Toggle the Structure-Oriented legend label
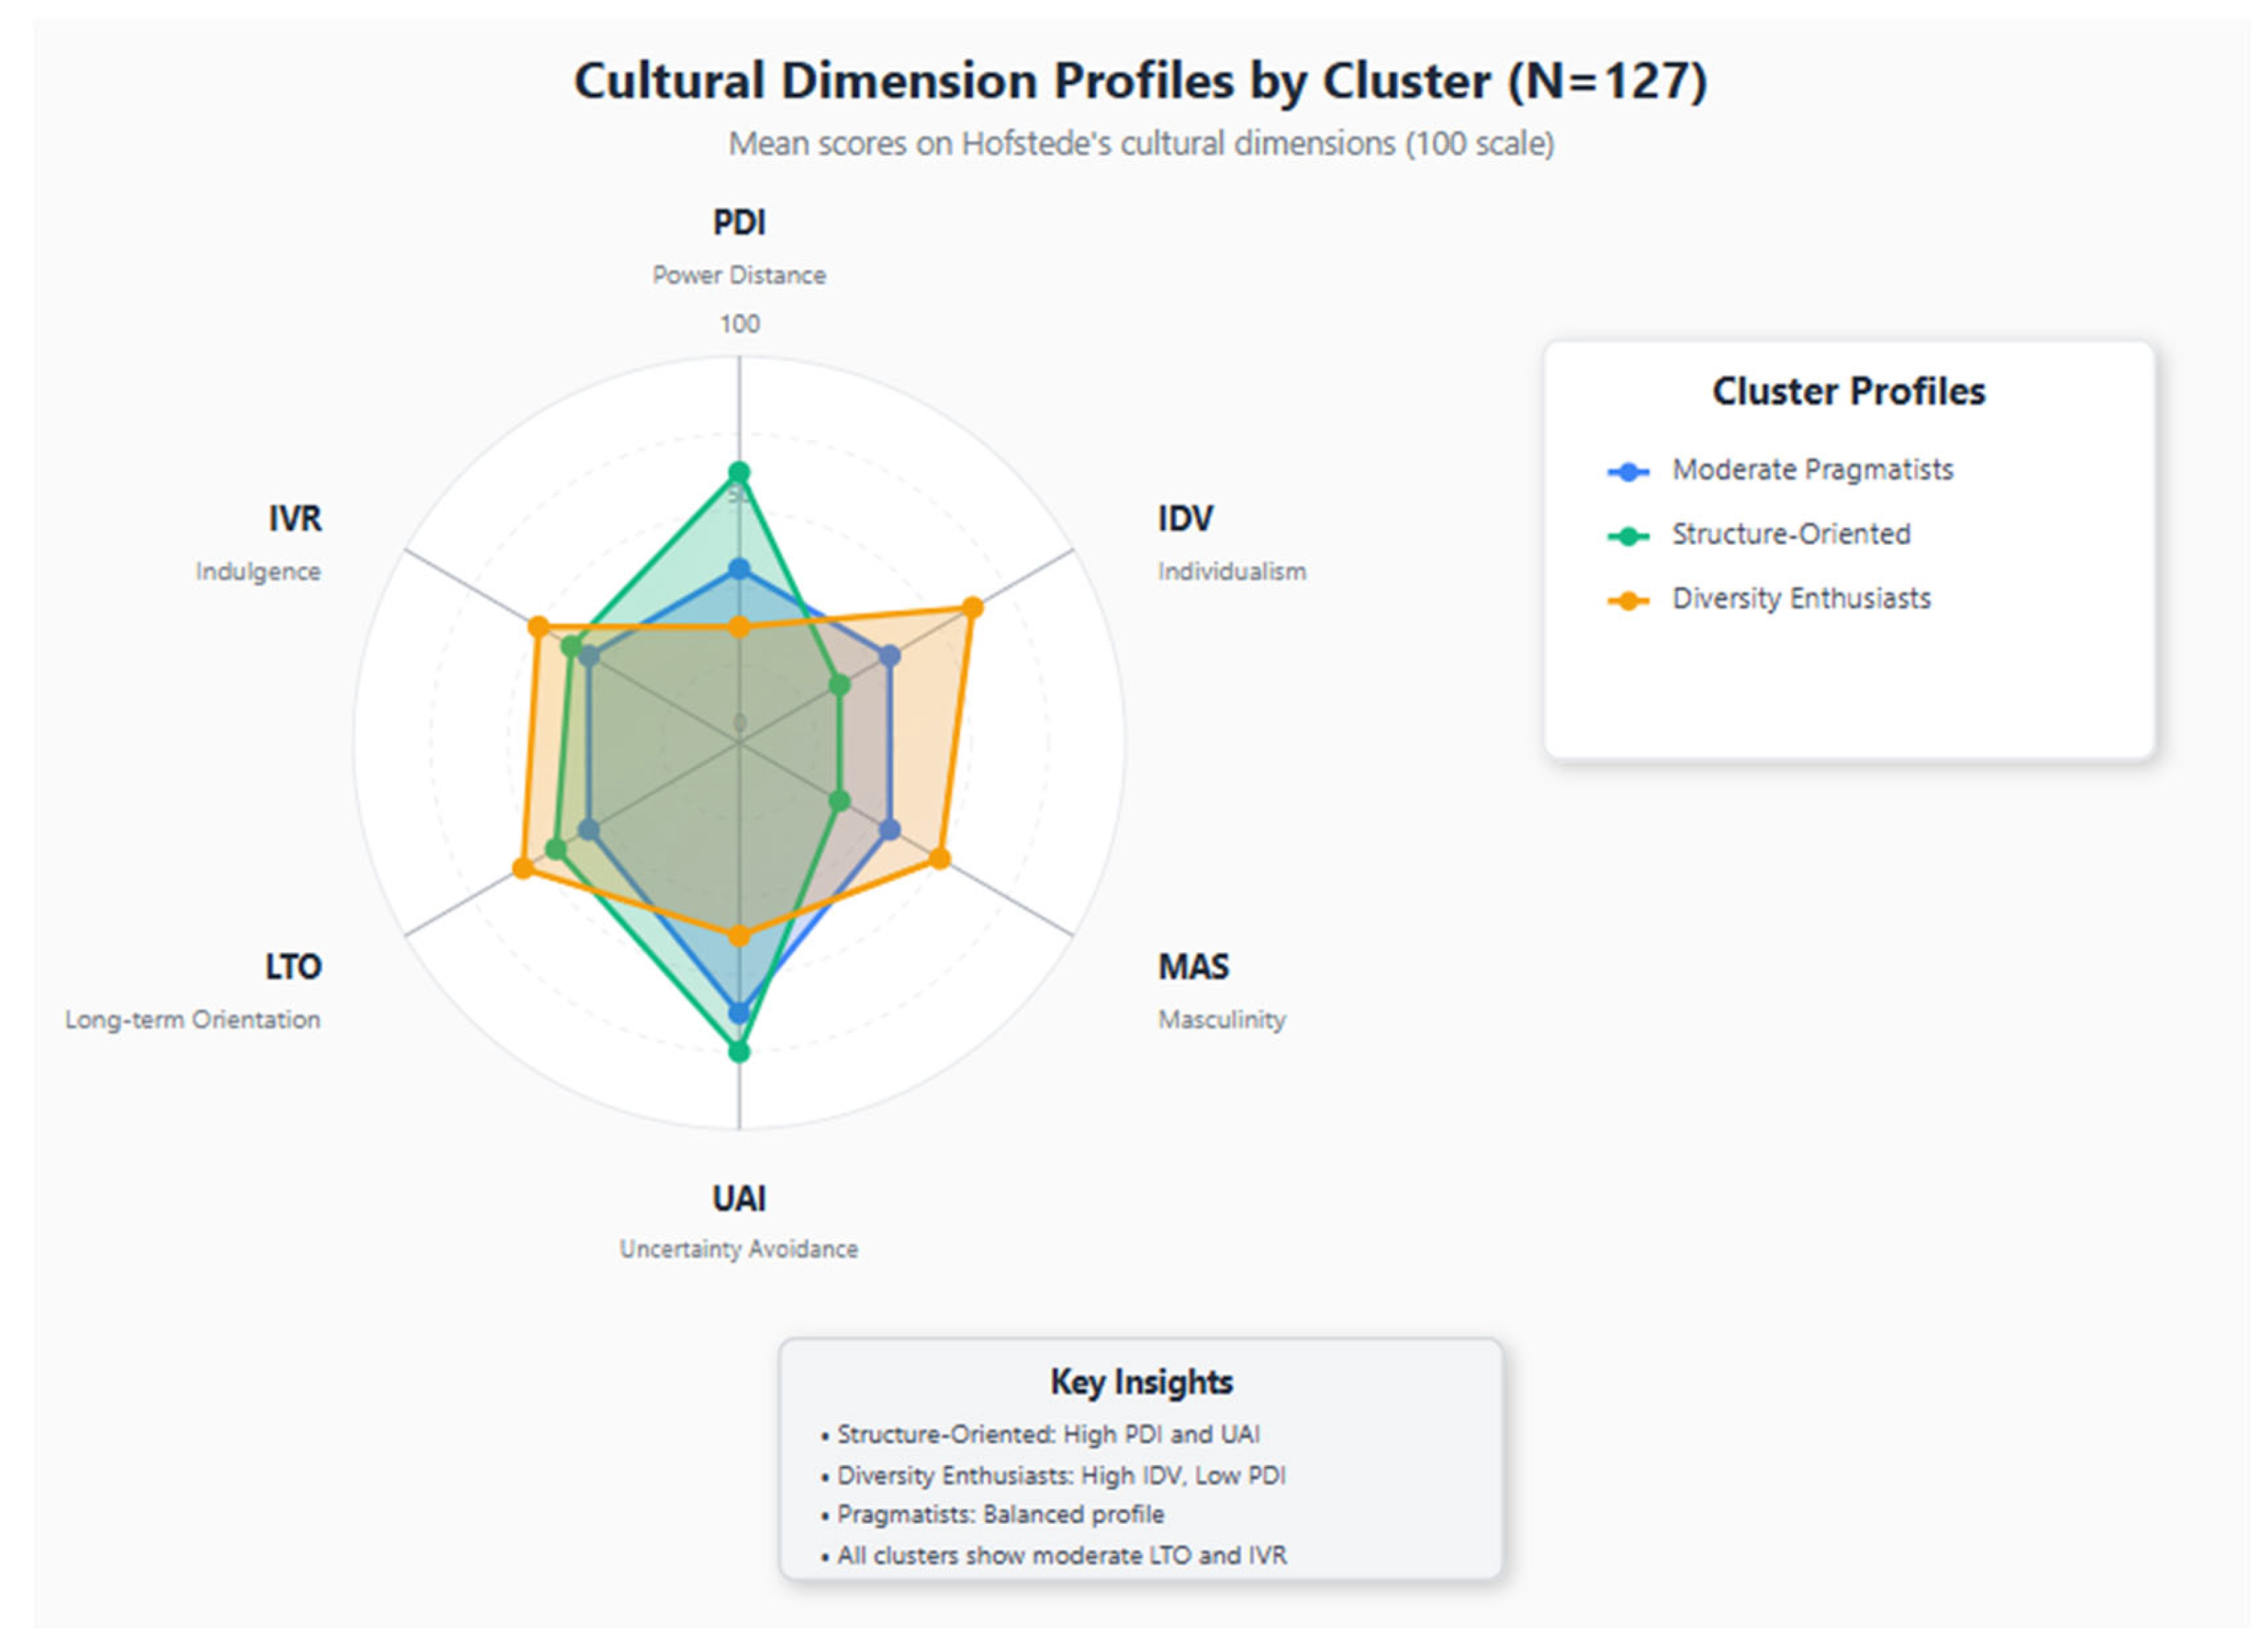2268x1650 pixels. click(1791, 534)
